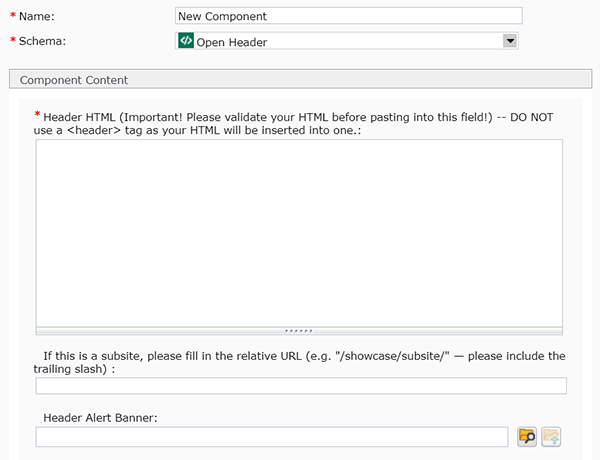
Task: Click the red asterisk beside Schema
Action: [13, 42]
